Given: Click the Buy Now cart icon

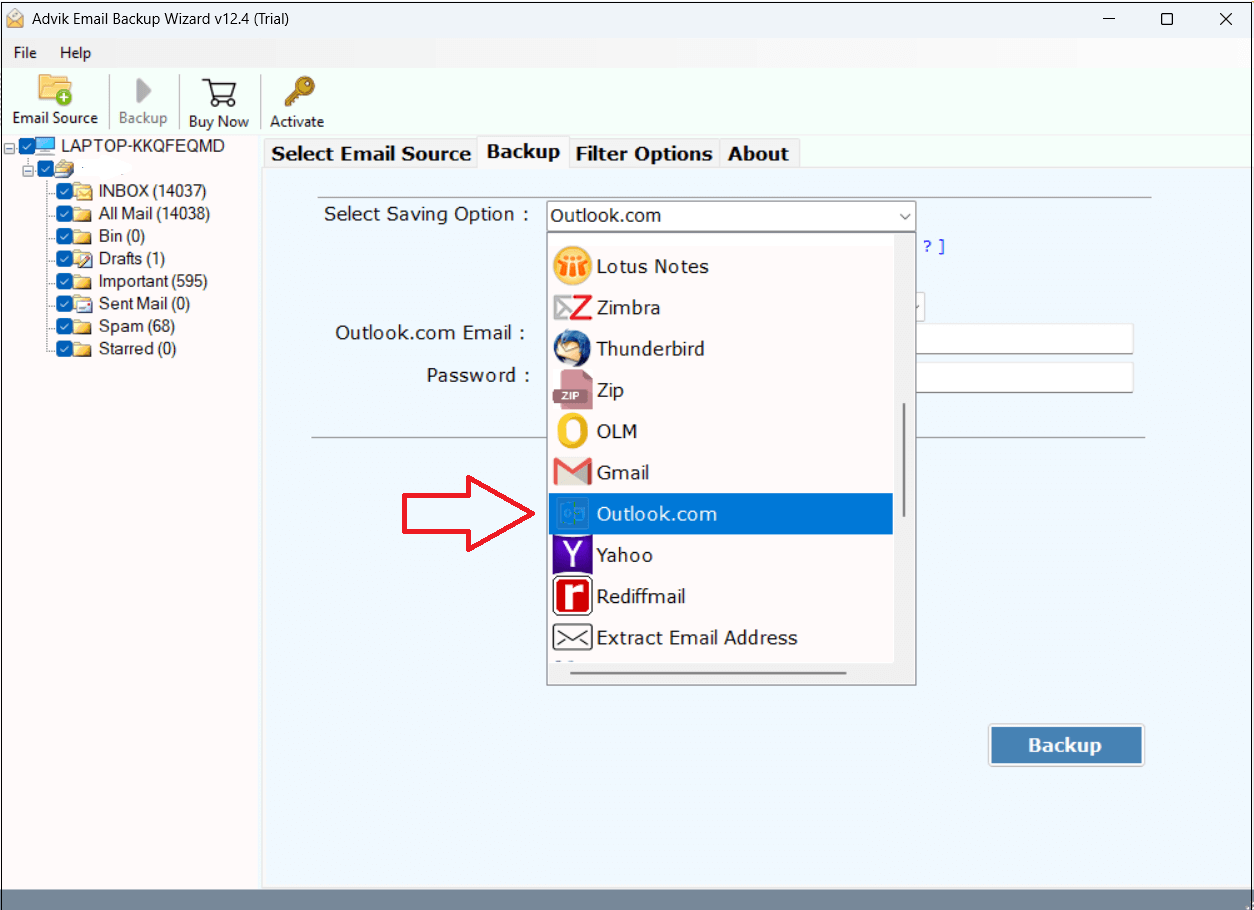Looking at the screenshot, I should [x=218, y=100].
